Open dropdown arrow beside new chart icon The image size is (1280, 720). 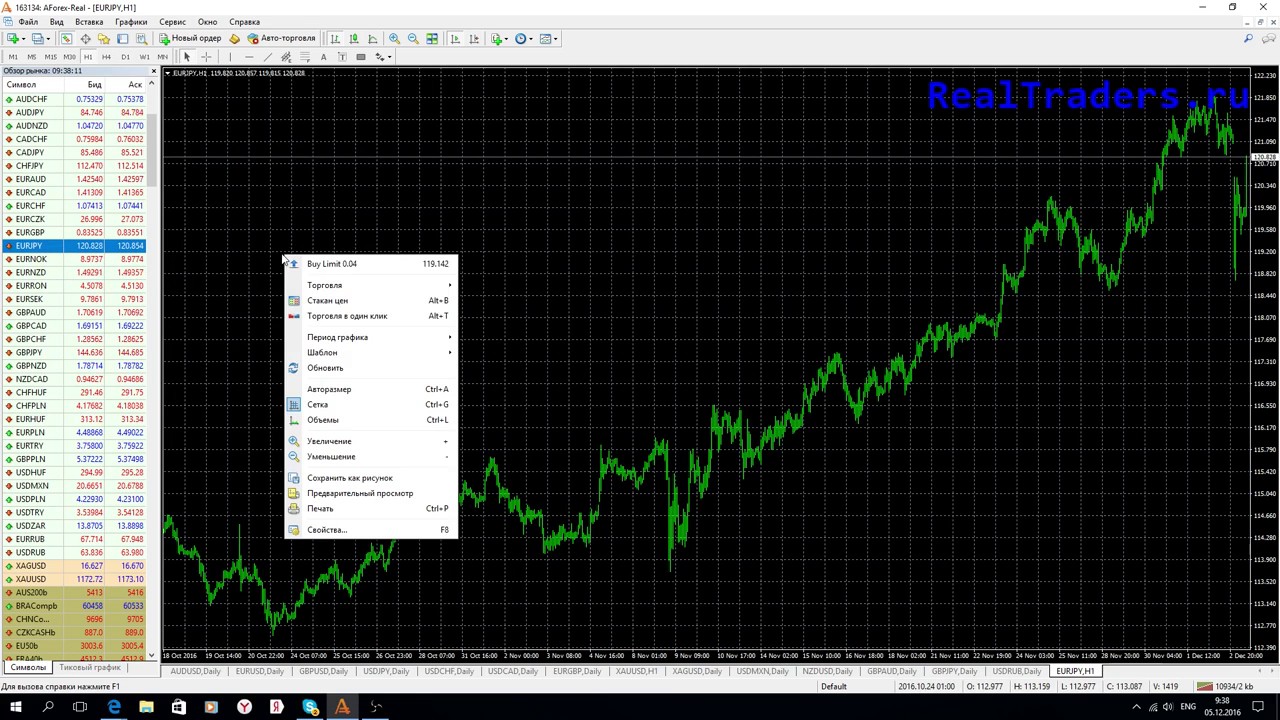point(24,39)
